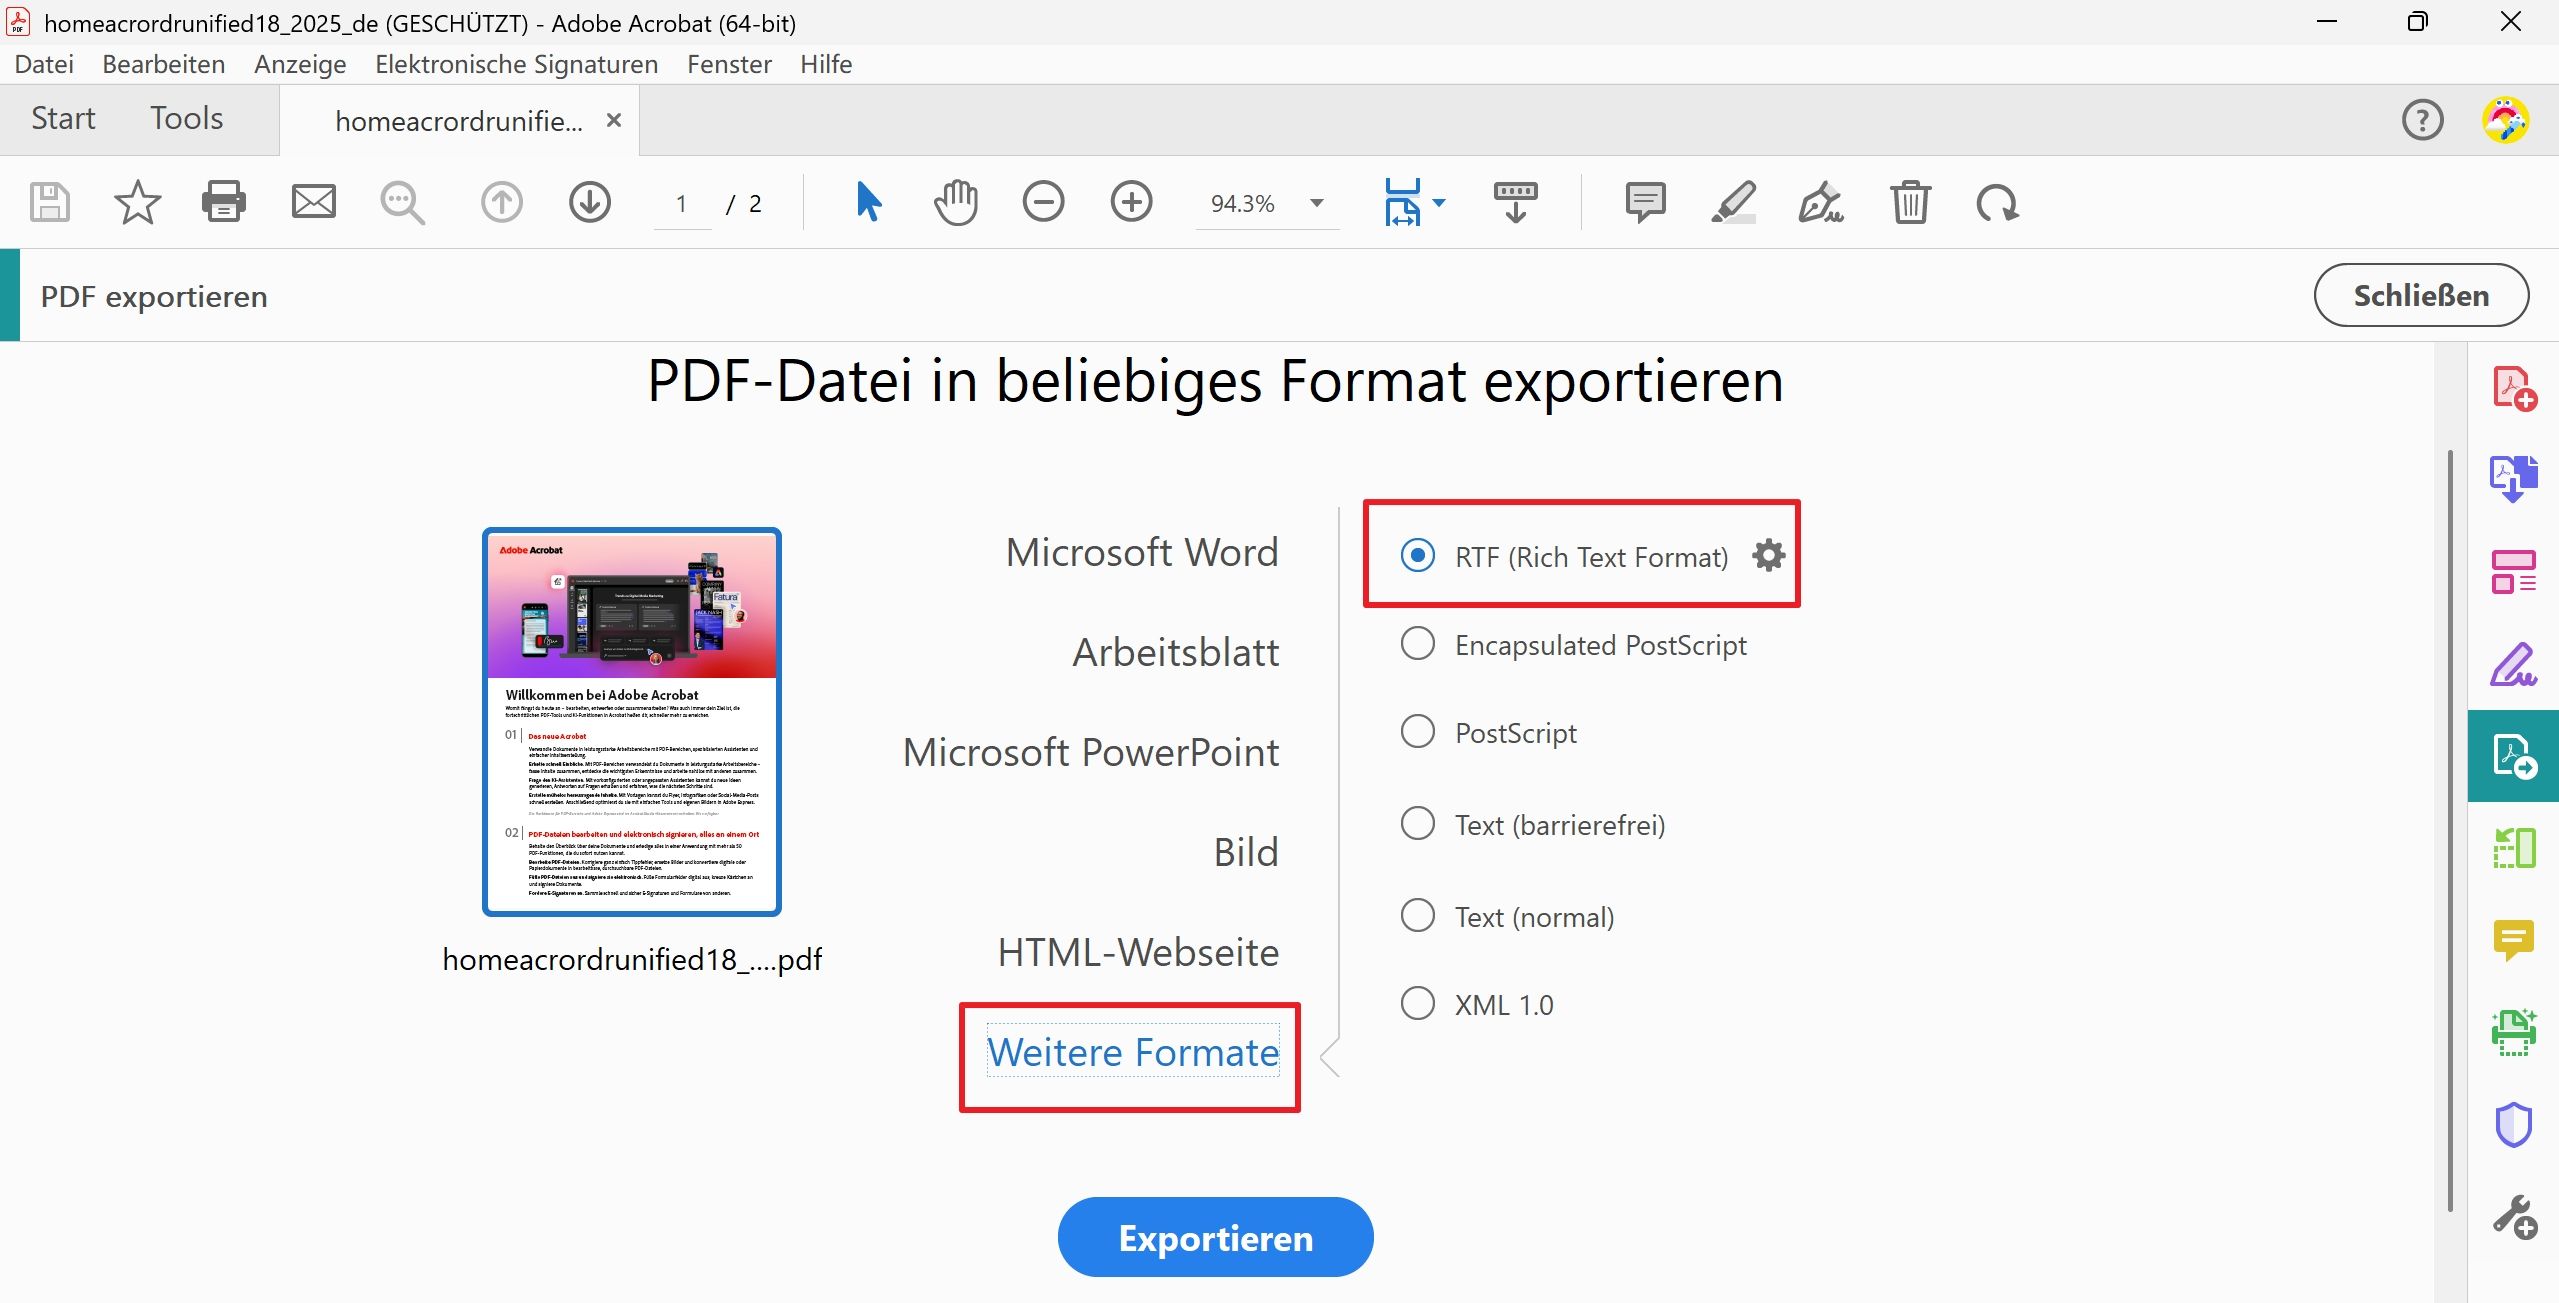2559x1303 pixels.
Task: Star the document with bookmark icon
Action: pos(137,203)
